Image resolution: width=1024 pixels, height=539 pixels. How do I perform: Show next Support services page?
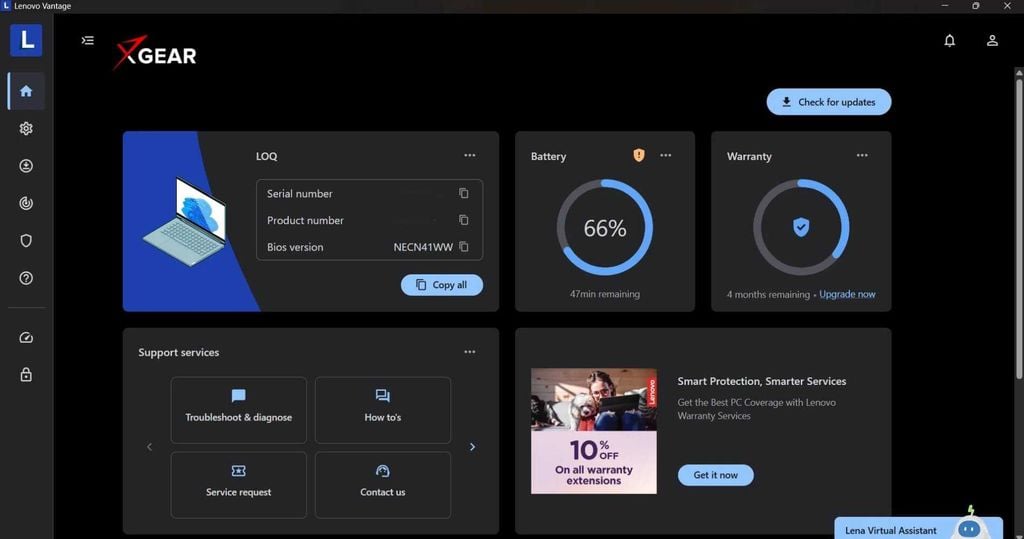(472, 447)
